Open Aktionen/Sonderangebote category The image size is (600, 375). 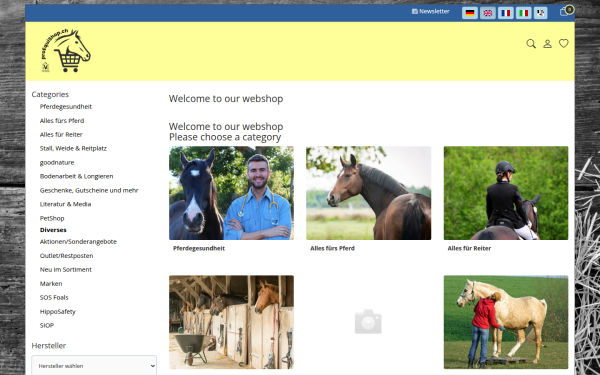[78, 241]
